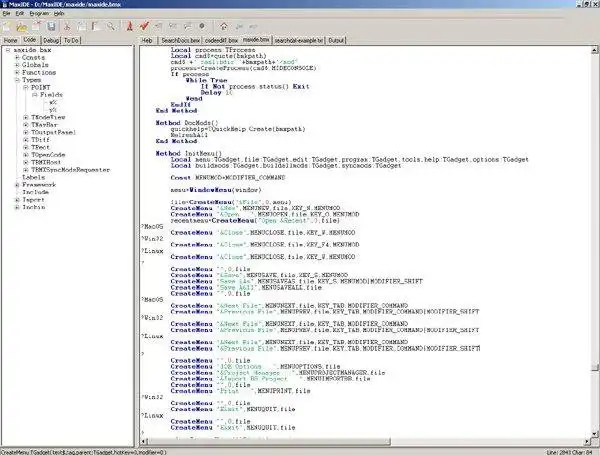
Task: Open the Edit menu
Action: click(20, 13)
